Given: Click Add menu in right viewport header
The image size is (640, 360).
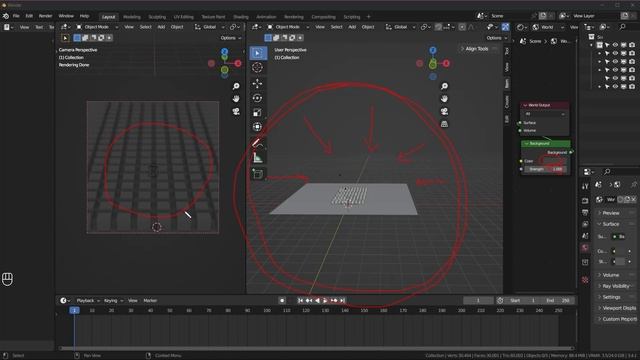Looking at the screenshot, I should click(352, 27).
